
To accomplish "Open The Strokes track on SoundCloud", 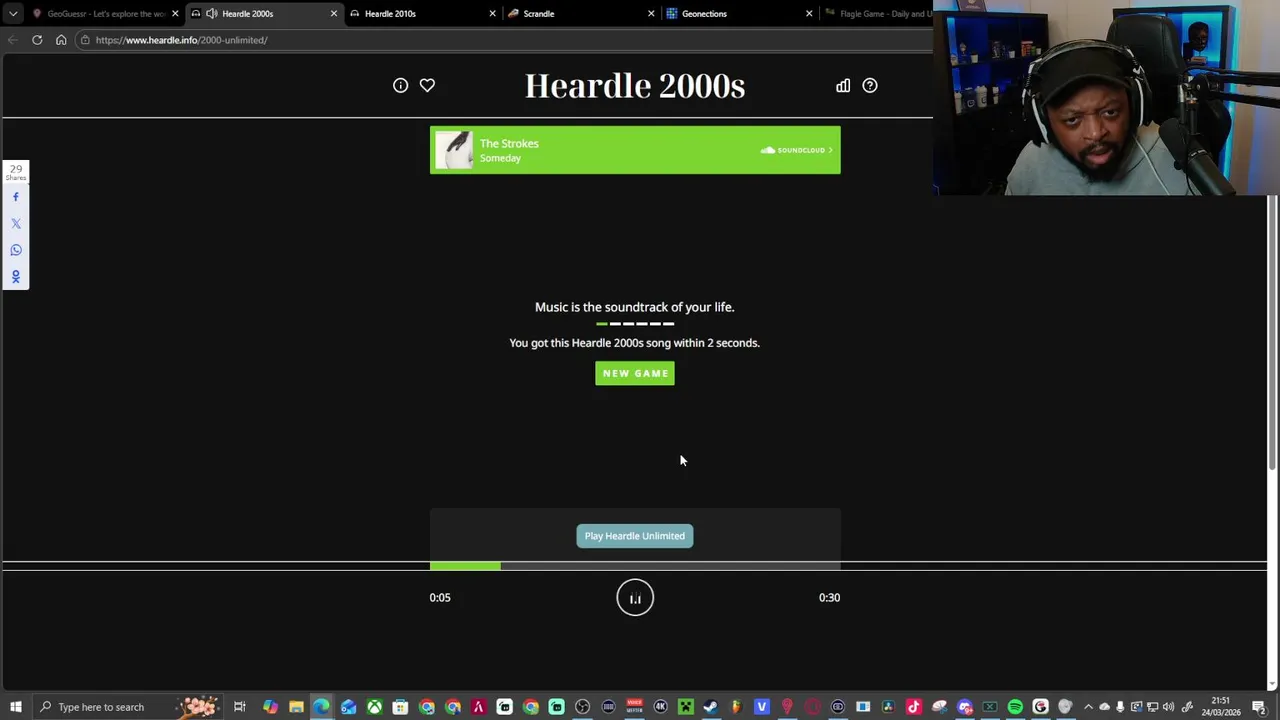I will tap(797, 150).
